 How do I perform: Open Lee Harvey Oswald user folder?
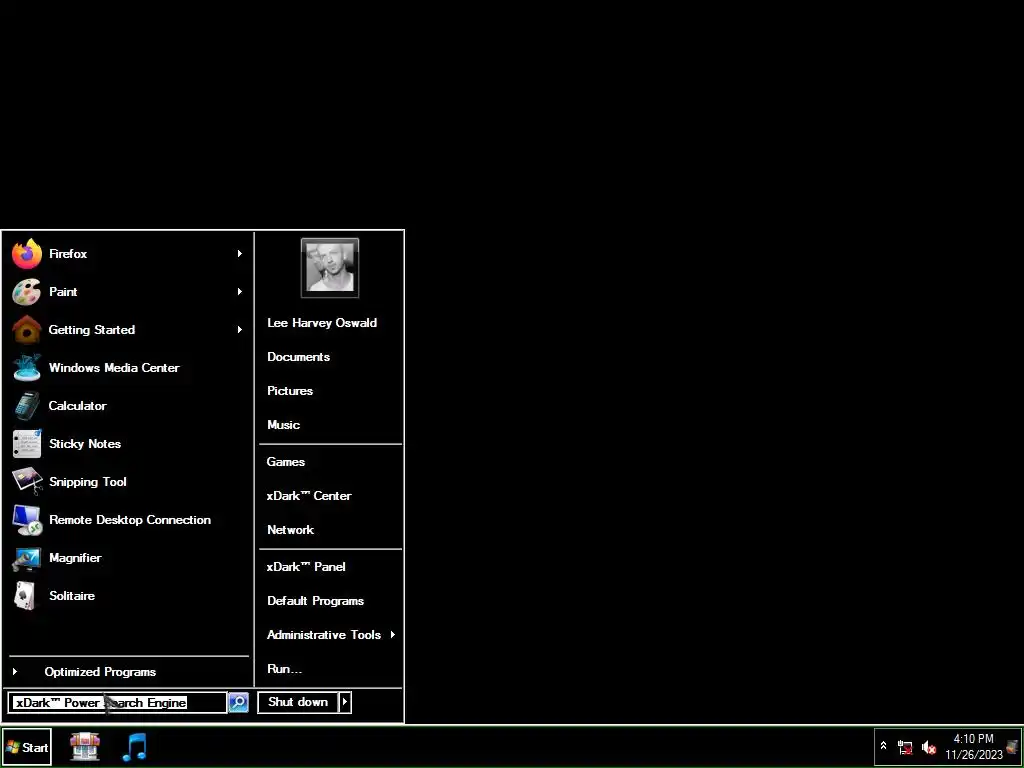(x=322, y=323)
